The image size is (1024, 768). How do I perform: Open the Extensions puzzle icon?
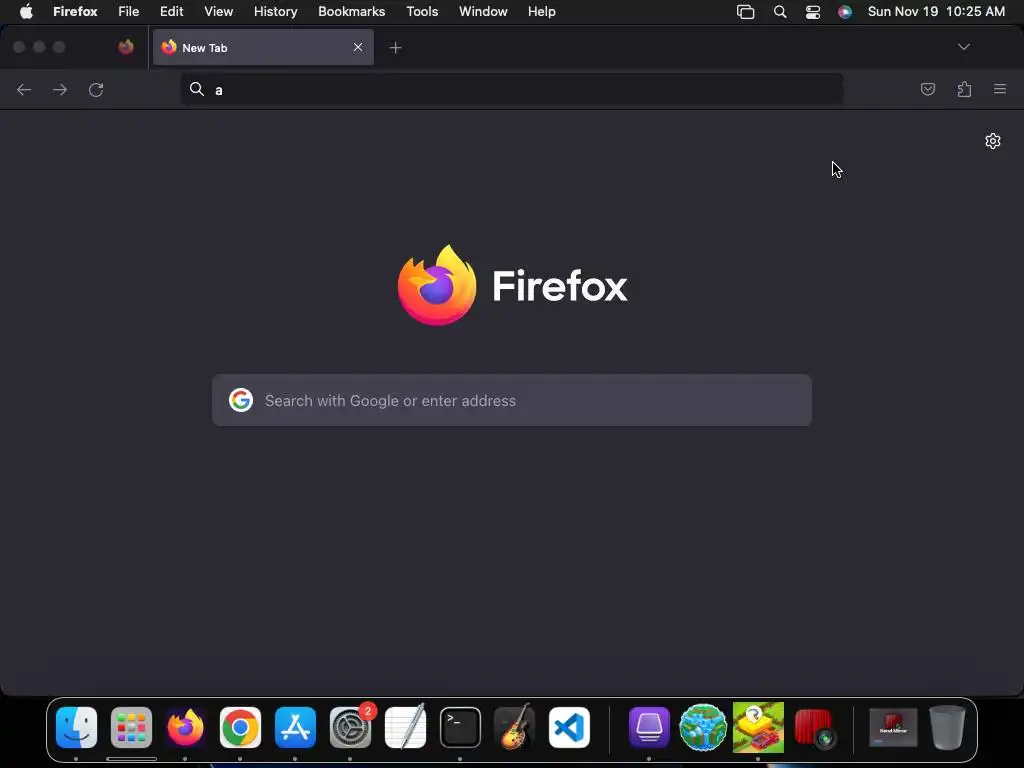point(964,89)
